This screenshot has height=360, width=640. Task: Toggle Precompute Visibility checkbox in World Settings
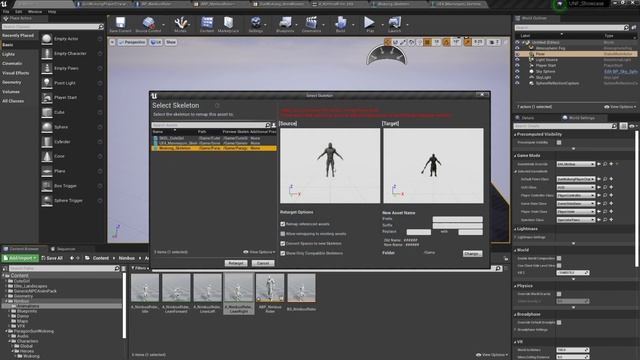559,142
